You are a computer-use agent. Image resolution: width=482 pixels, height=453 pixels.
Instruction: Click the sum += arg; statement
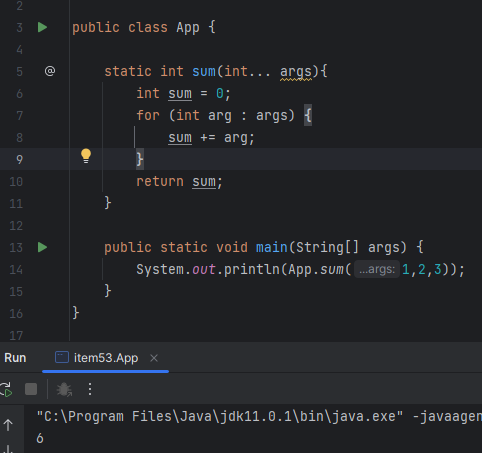click(x=211, y=138)
